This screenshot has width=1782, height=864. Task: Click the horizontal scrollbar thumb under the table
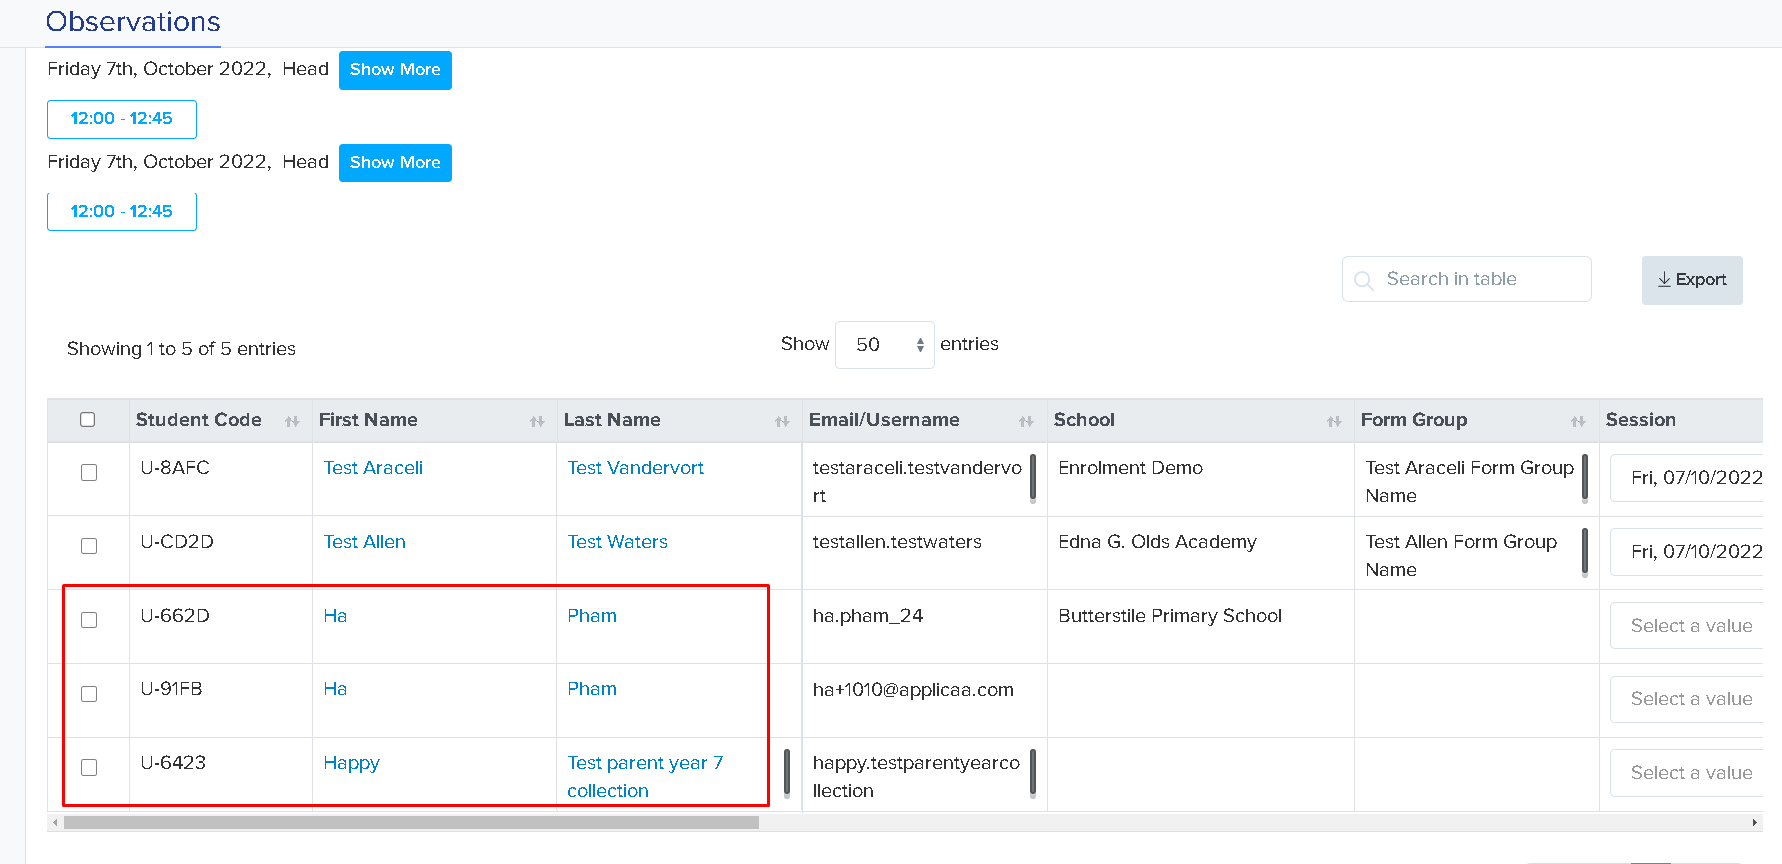click(411, 823)
